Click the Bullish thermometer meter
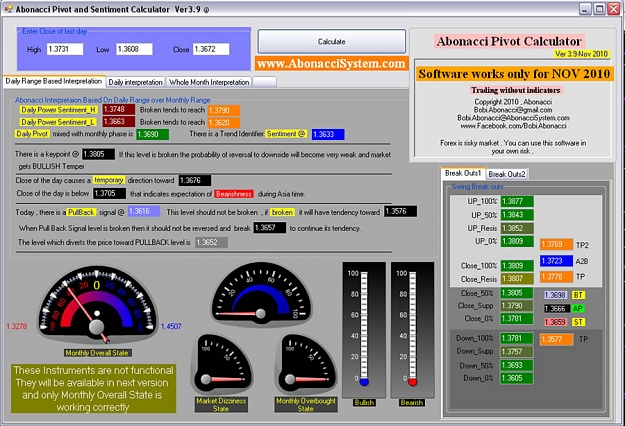 point(364,330)
